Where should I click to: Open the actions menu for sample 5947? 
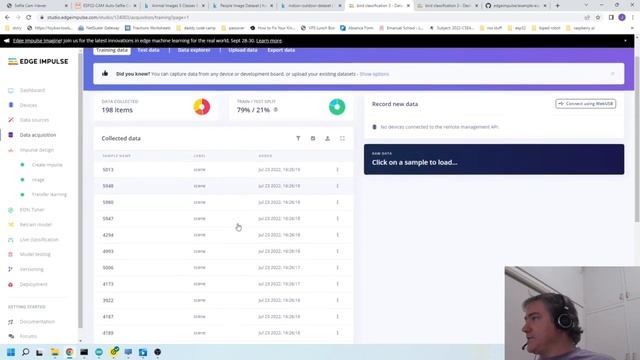(x=338, y=219)
